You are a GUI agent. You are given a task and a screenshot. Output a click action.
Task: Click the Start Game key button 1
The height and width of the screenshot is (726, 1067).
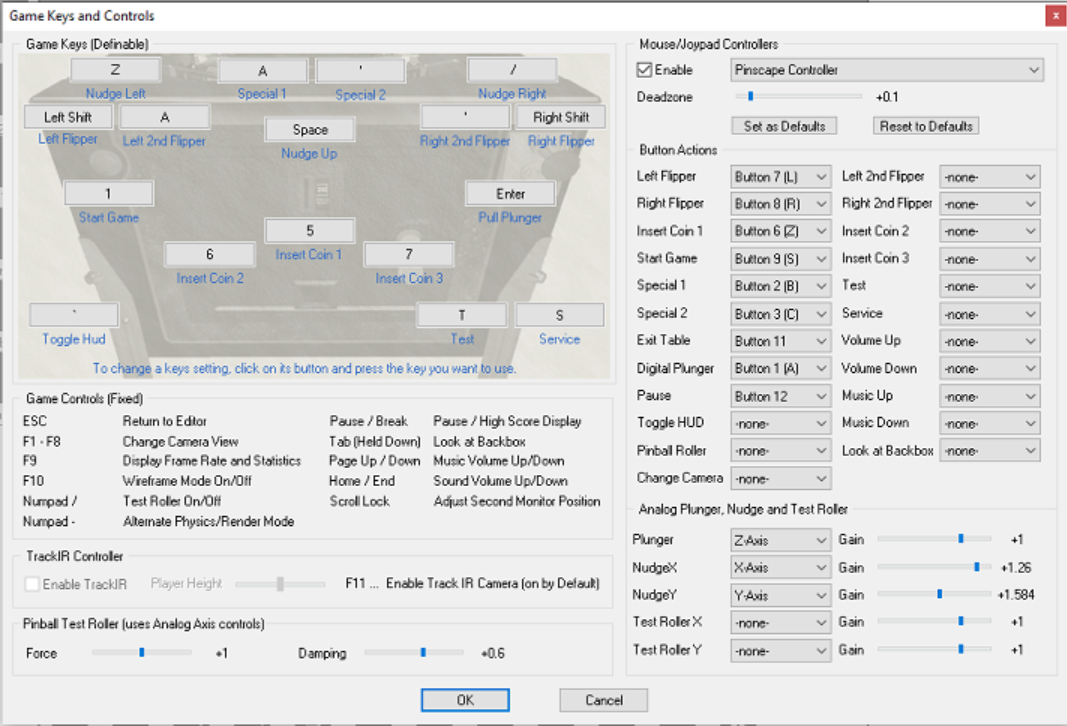pyautogui.click(x=109, y=193)
